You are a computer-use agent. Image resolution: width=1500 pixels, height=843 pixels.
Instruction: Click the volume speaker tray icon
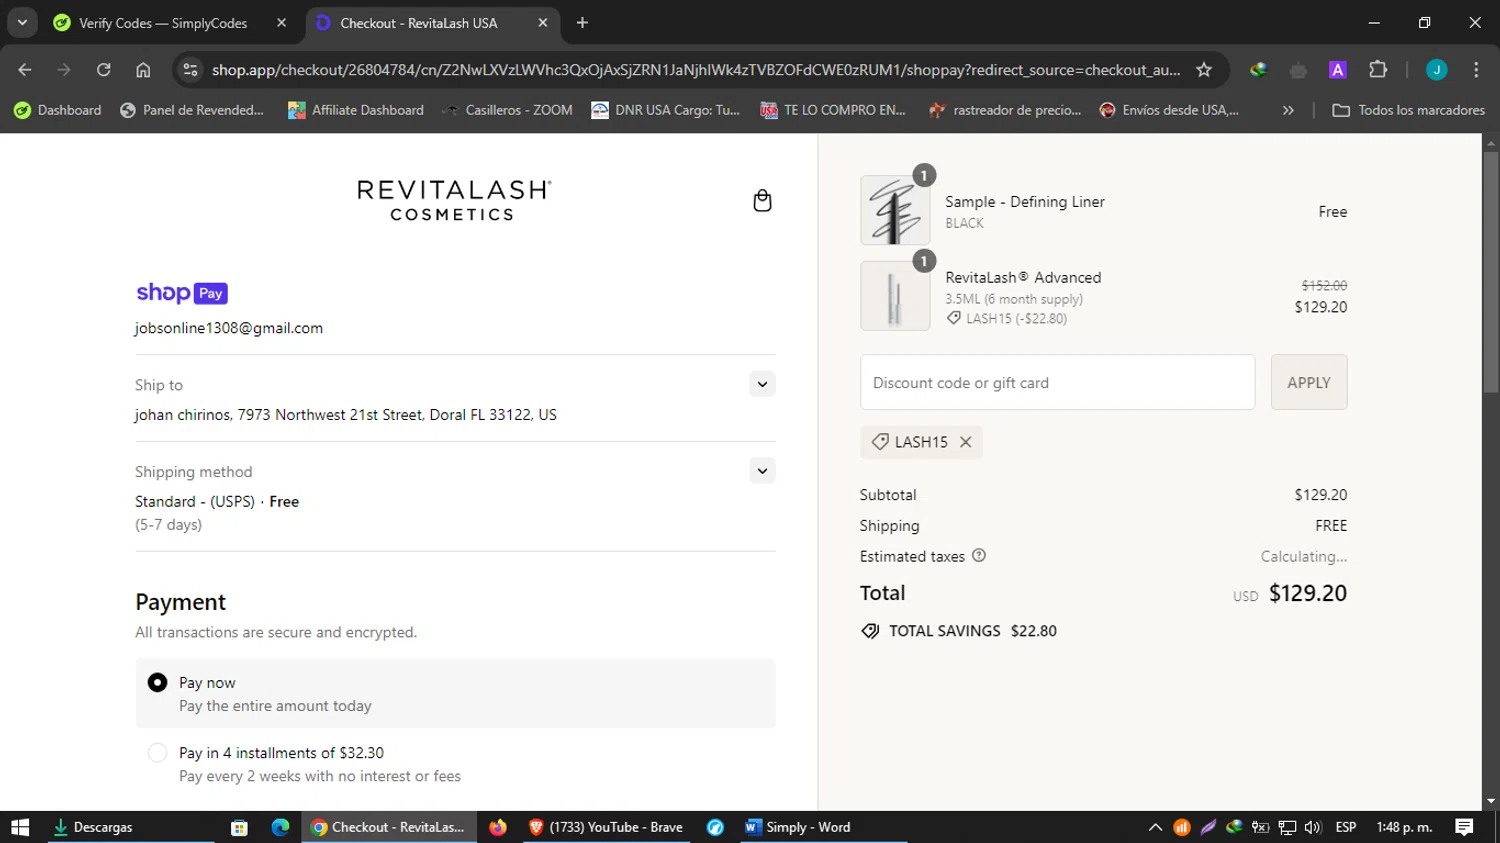(x=1313, y=827)
